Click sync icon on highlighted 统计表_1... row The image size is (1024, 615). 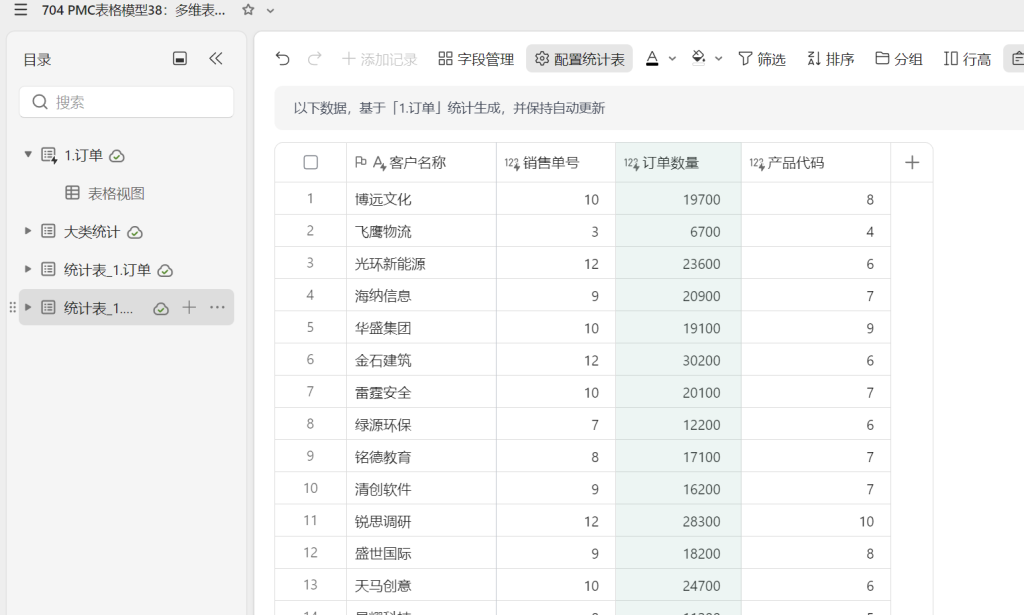(161, 308)
